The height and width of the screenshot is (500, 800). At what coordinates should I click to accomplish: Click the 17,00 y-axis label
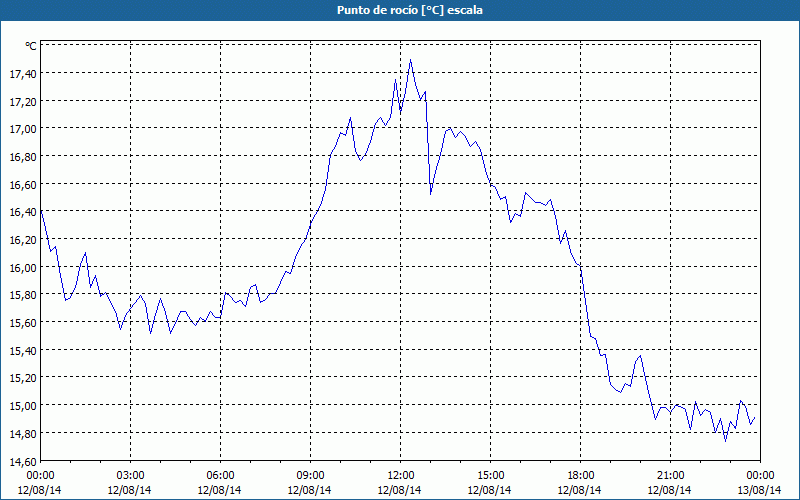(23, 129)
